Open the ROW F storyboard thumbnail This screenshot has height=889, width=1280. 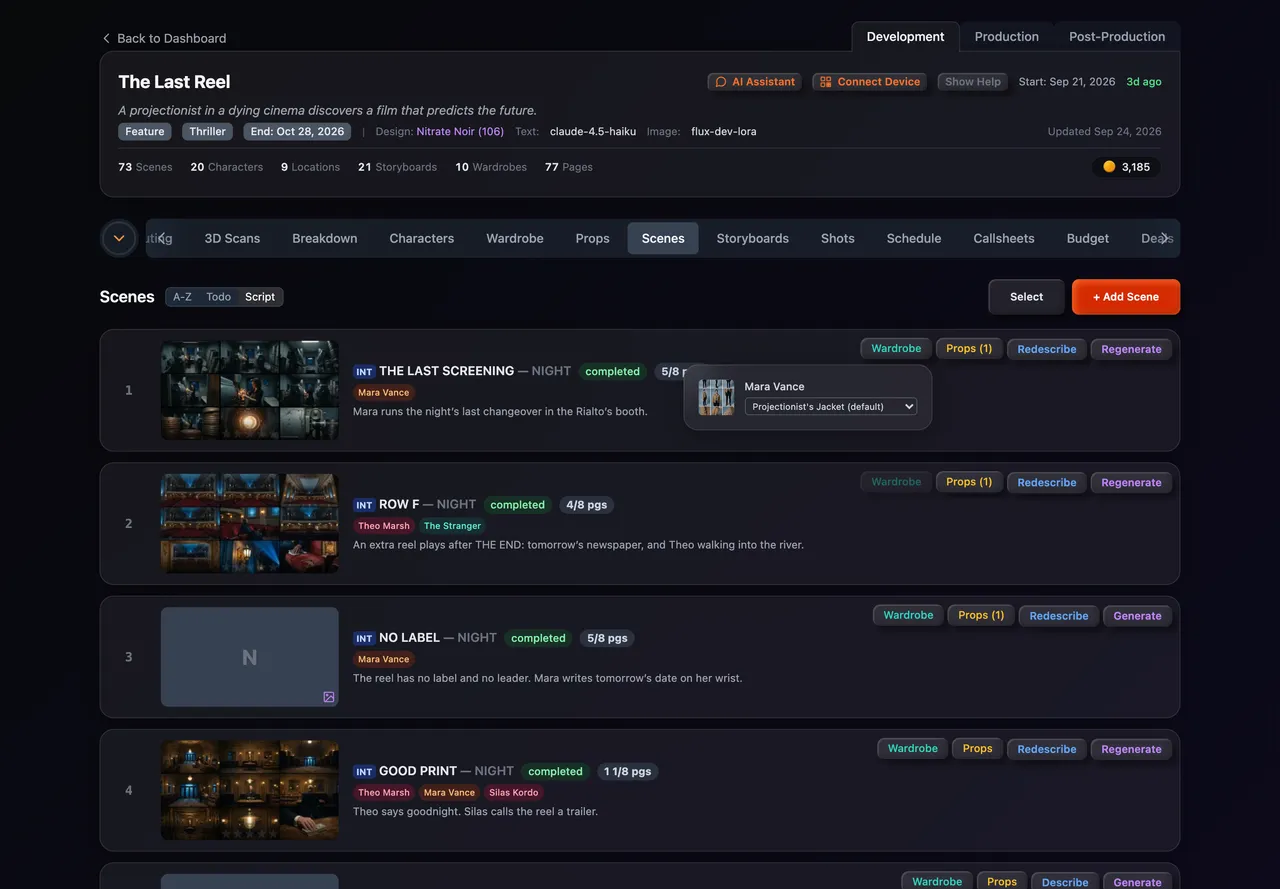[250, 523]
